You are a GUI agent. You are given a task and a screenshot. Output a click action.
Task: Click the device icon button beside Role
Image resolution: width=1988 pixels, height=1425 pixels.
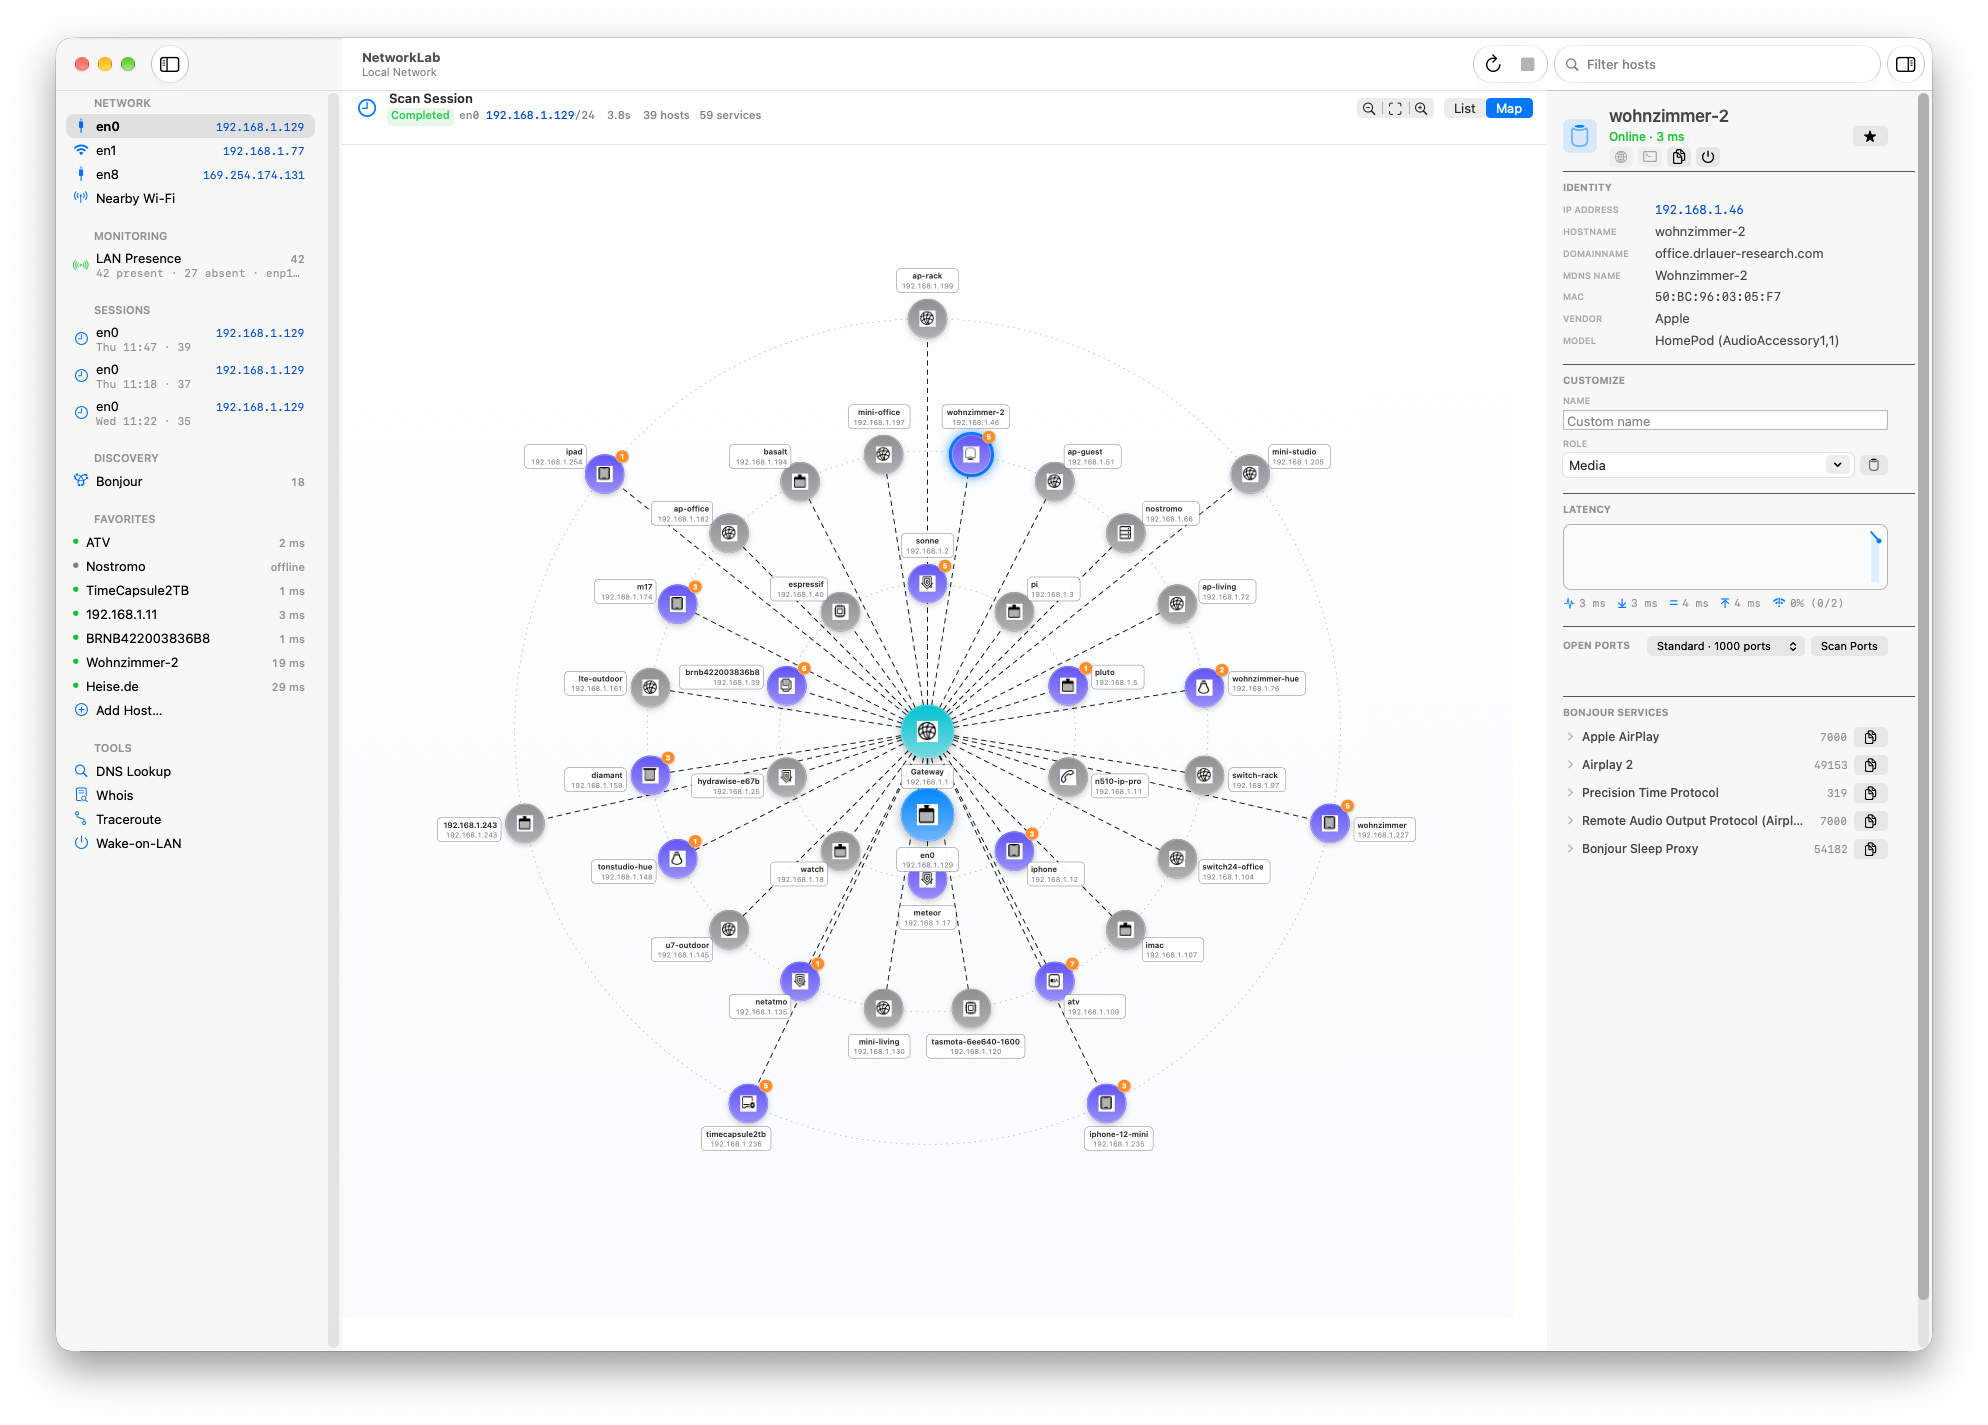tap(1873, 465)
